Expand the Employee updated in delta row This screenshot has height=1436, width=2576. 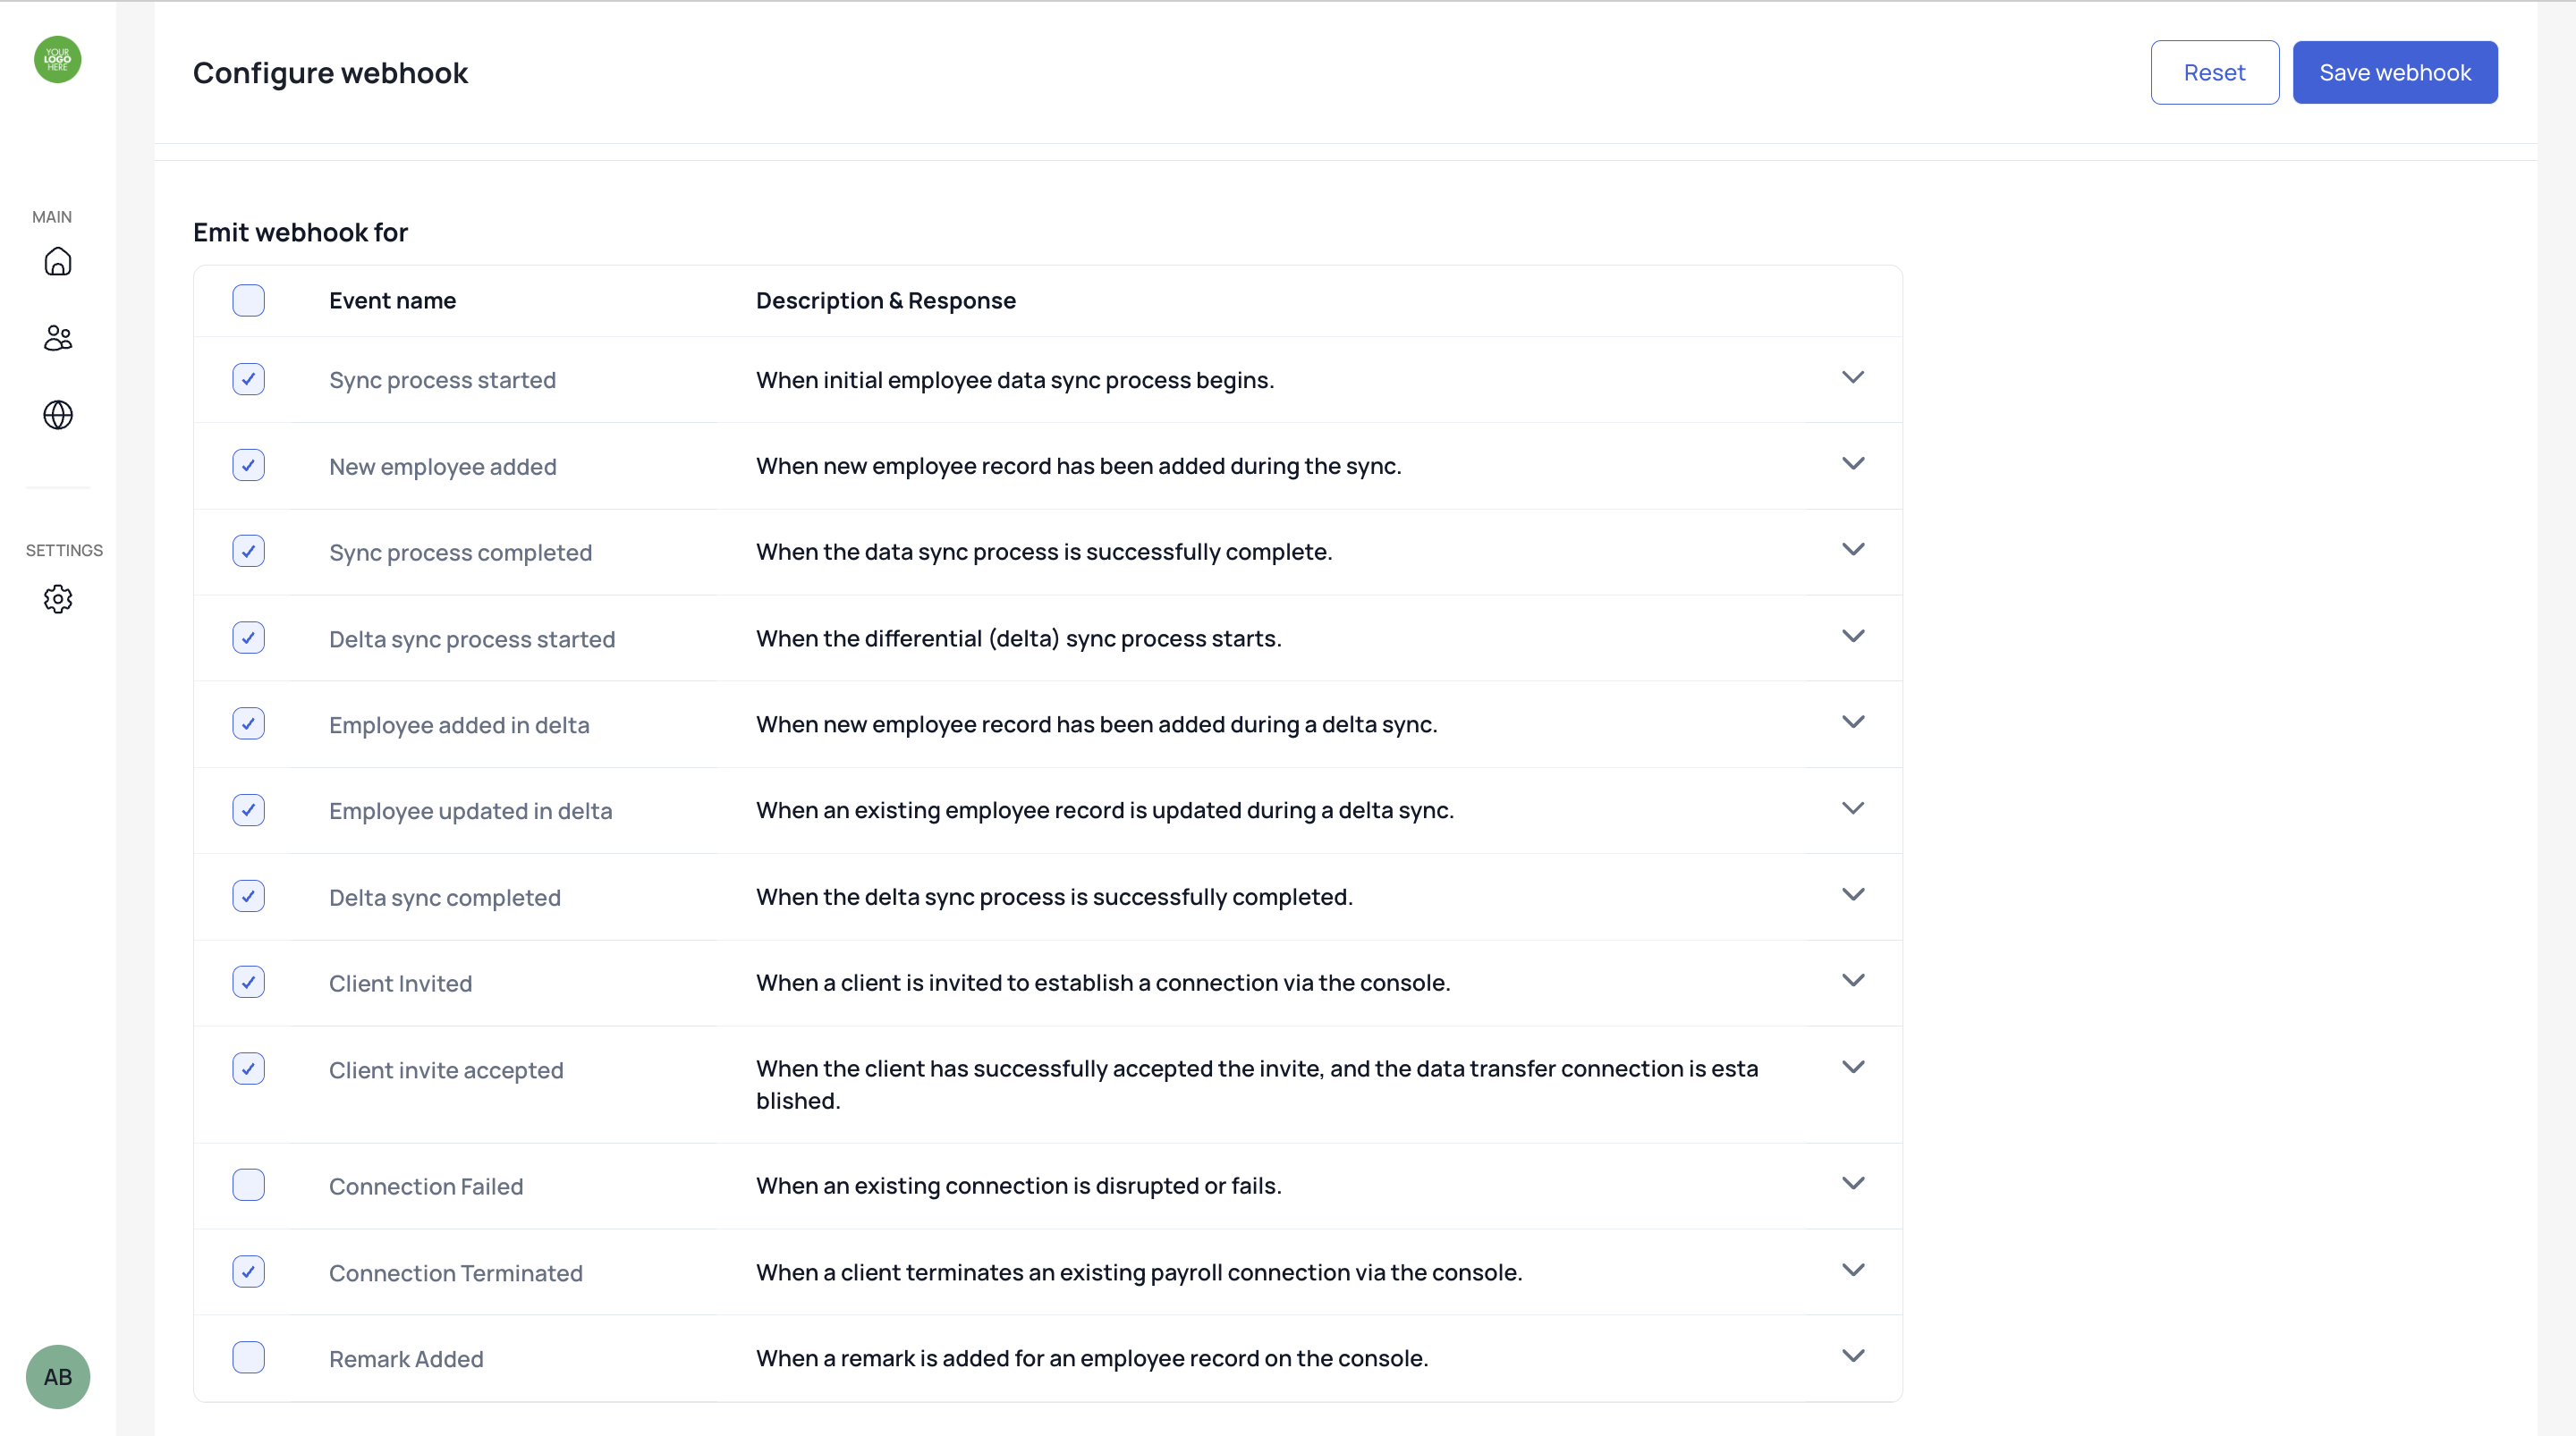point(1853,808)
